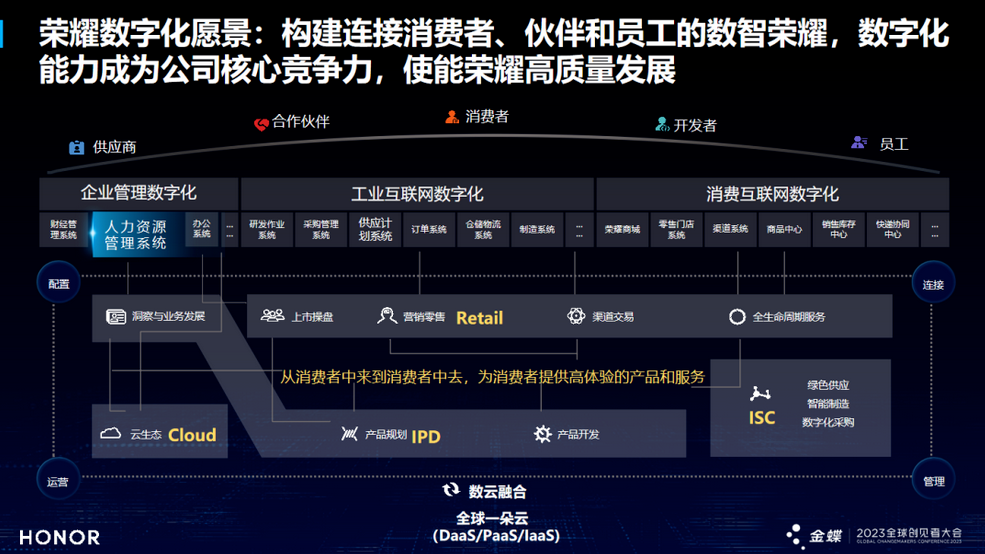Click the 快递协同中心 box
Screen dimensions: 985x554
click(893, 229)
